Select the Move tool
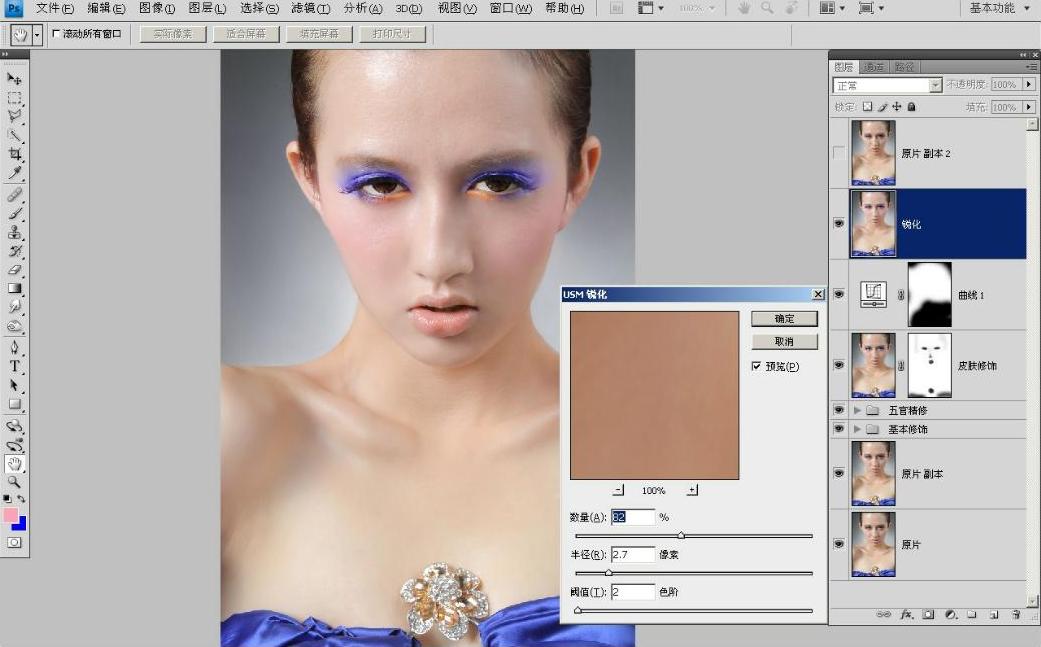The image size is (1041, 647). coord(14,78)
